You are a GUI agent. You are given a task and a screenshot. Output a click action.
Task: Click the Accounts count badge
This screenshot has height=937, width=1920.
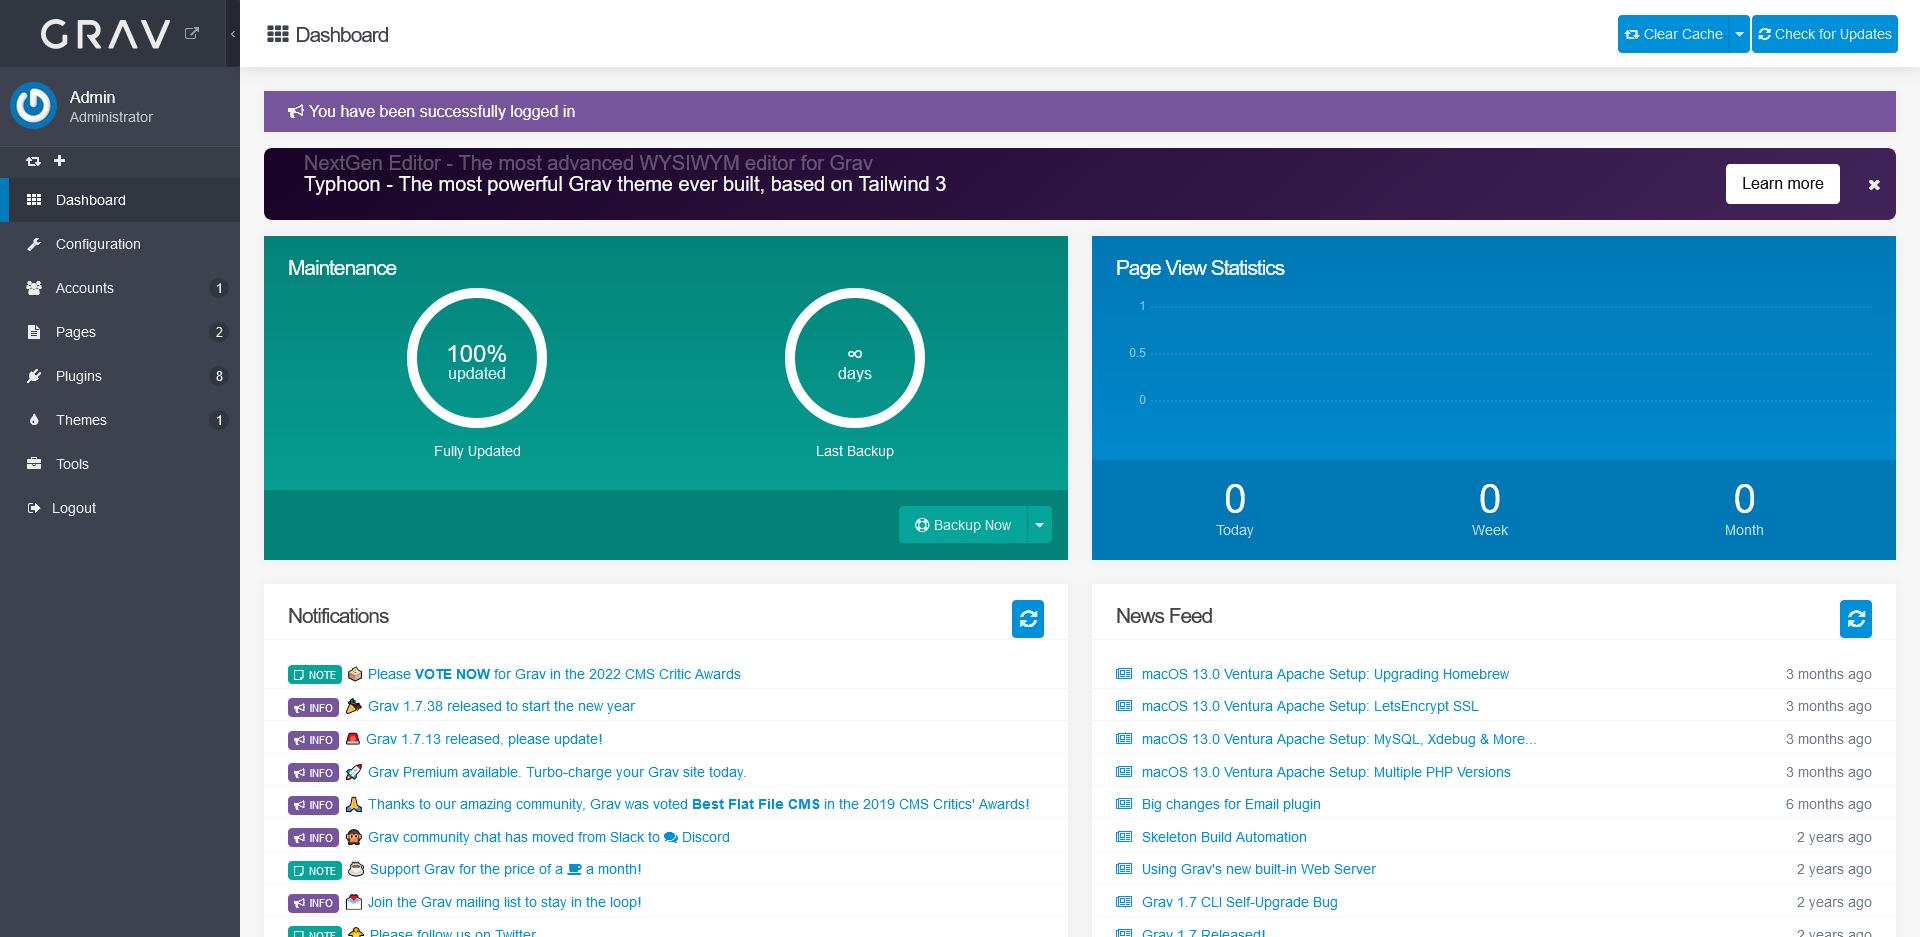click(x=219, y=288)
